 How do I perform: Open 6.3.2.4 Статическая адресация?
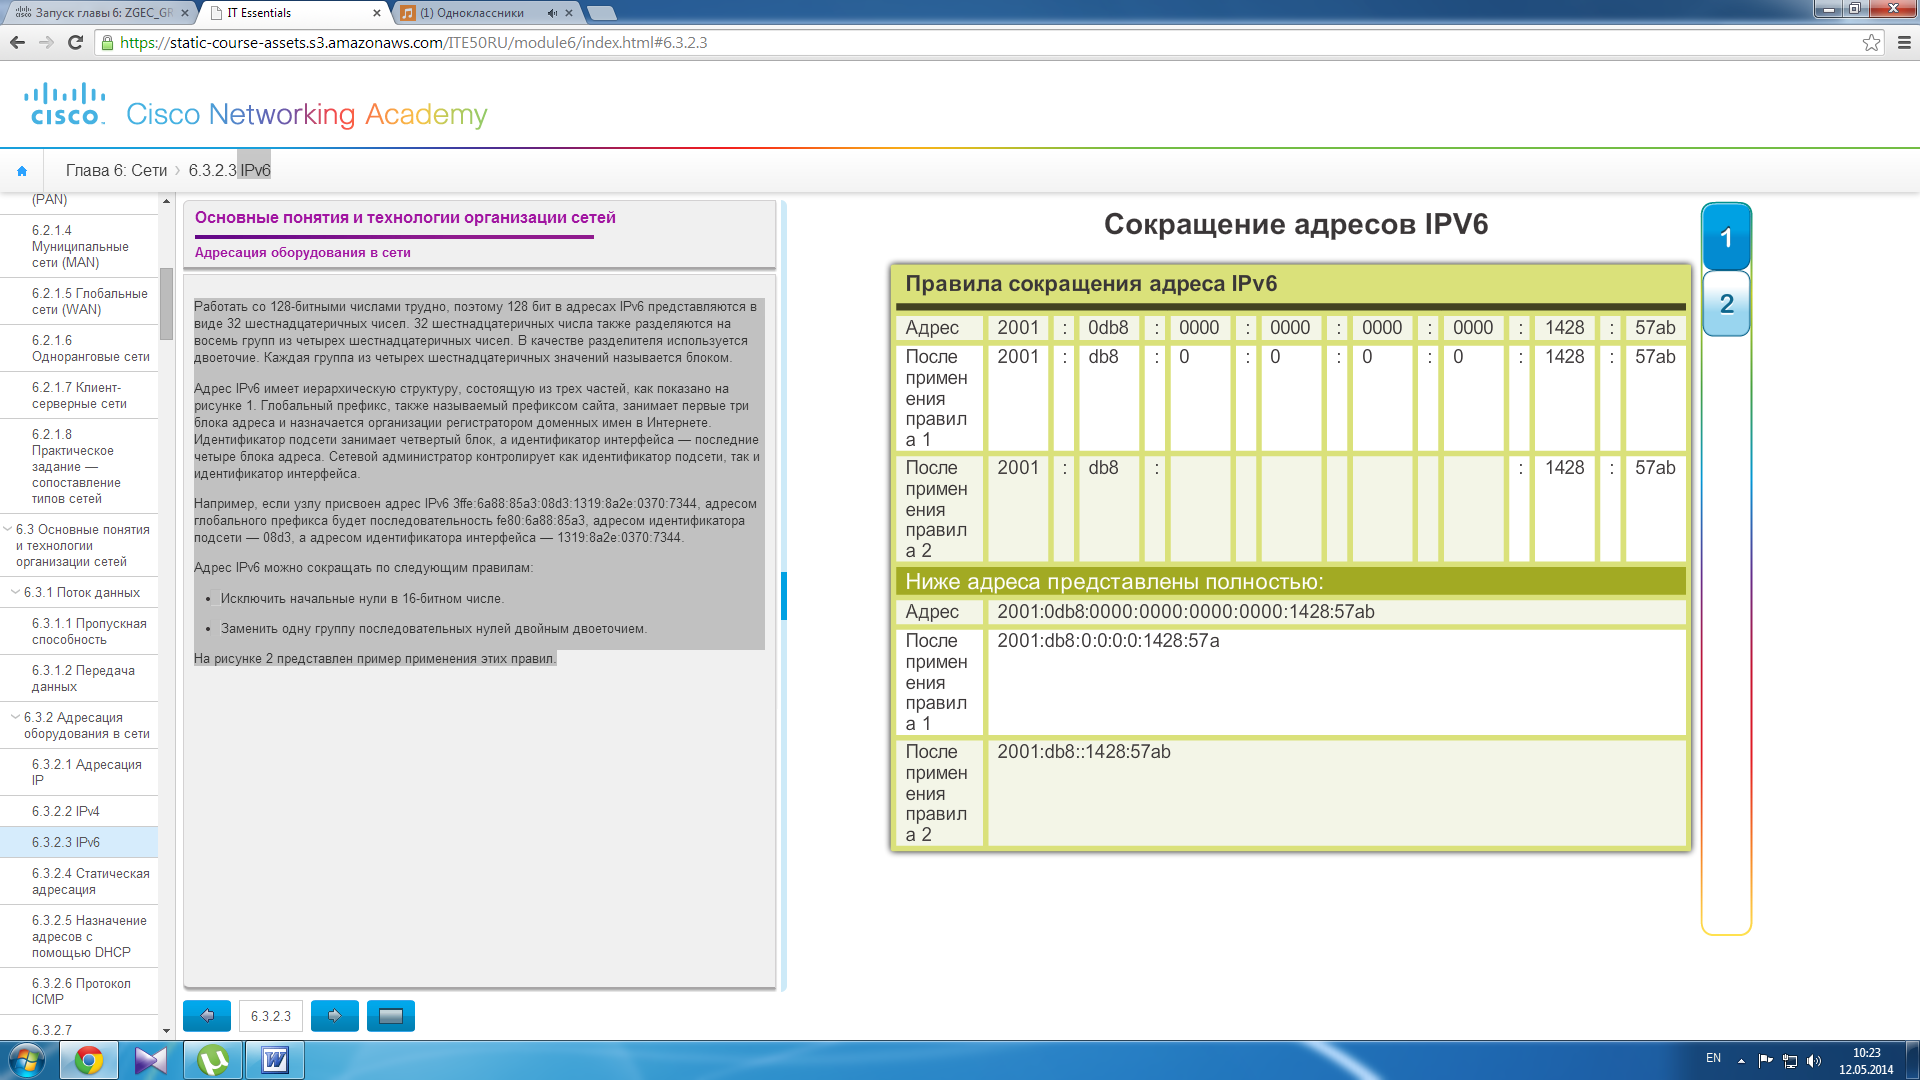pyautogui.click(x=79, y=881)
